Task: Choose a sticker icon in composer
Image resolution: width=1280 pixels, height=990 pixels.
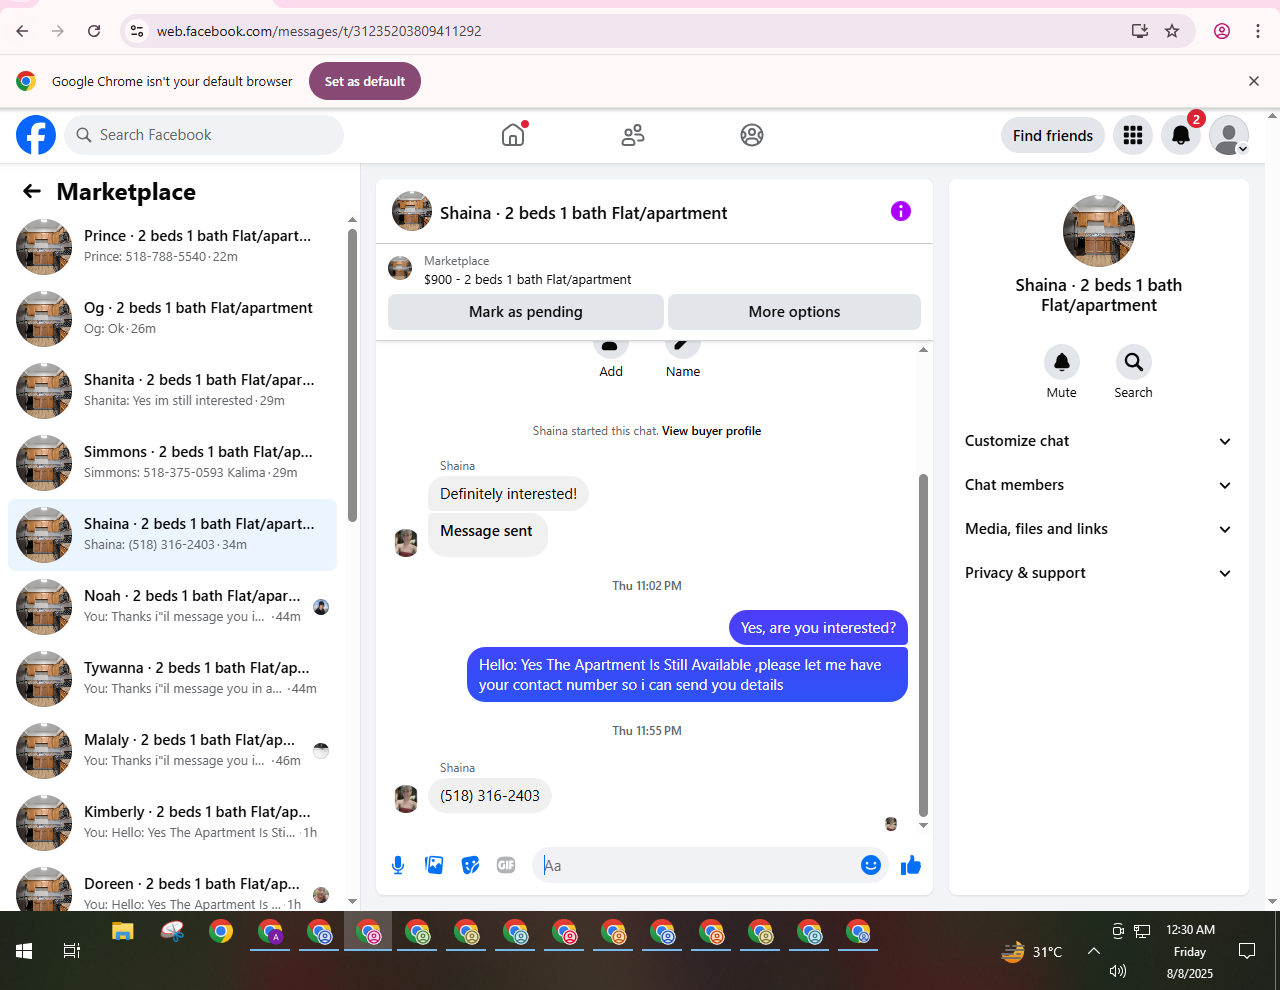Action: [x=470, y=865]
